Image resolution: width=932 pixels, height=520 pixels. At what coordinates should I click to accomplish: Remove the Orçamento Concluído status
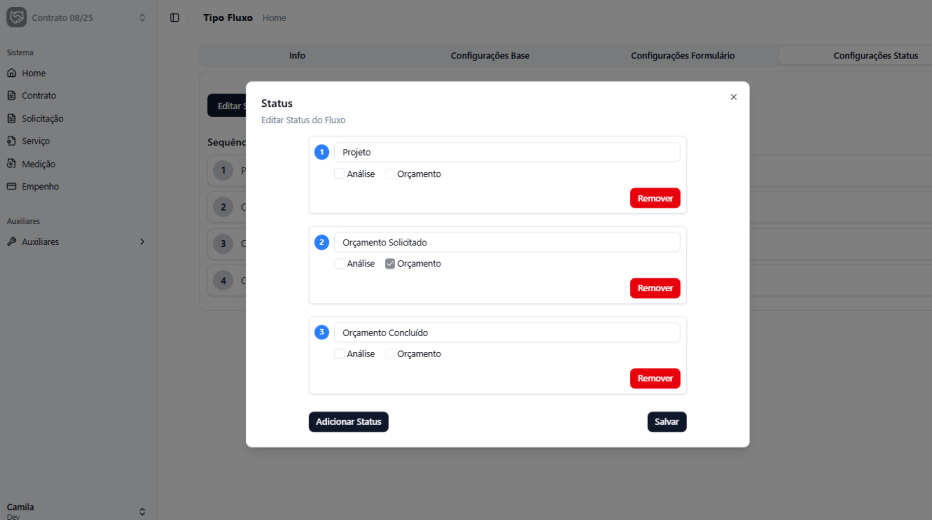click(655, 379)
